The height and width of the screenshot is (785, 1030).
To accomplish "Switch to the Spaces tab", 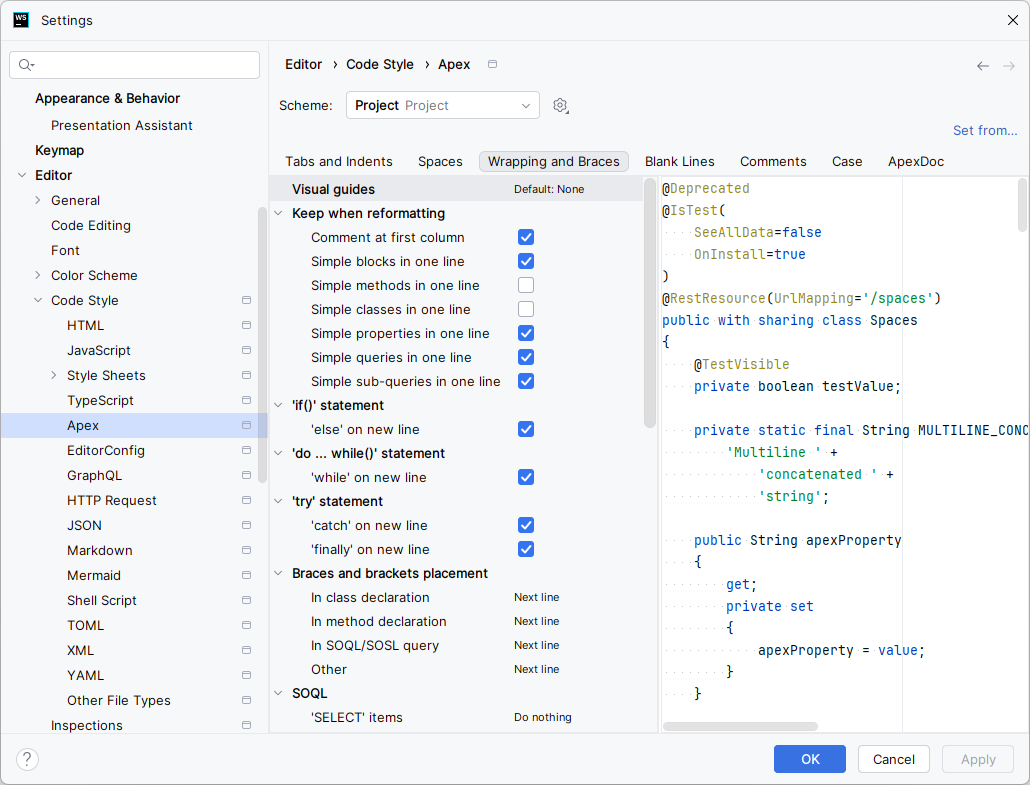I will pyautogui.click(x=440, y=162).
